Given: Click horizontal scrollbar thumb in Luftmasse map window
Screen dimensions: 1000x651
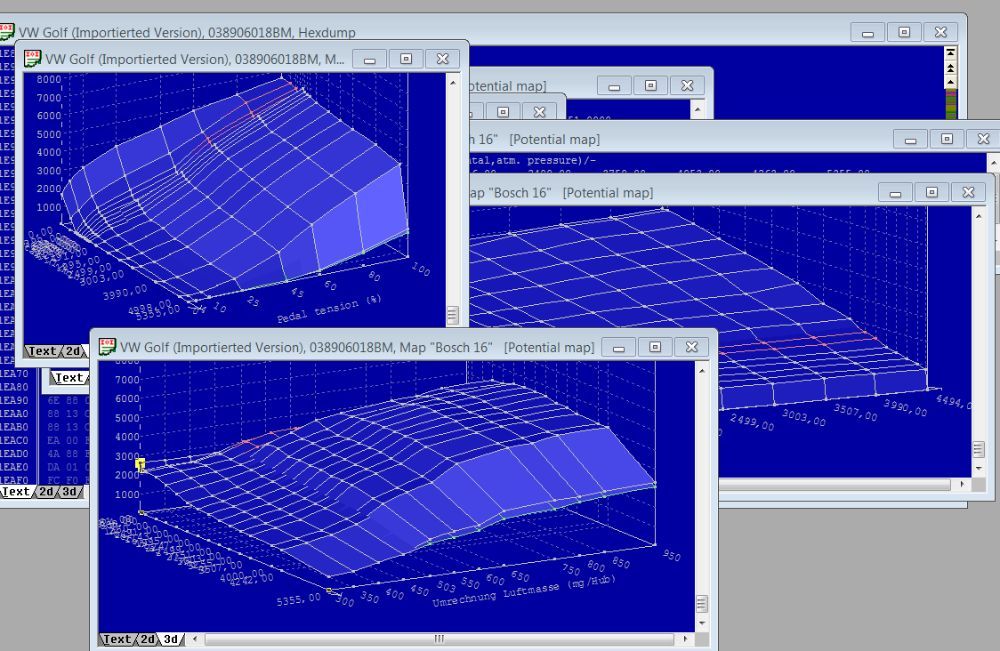Looking at the screenshot, I should [438, 639].
